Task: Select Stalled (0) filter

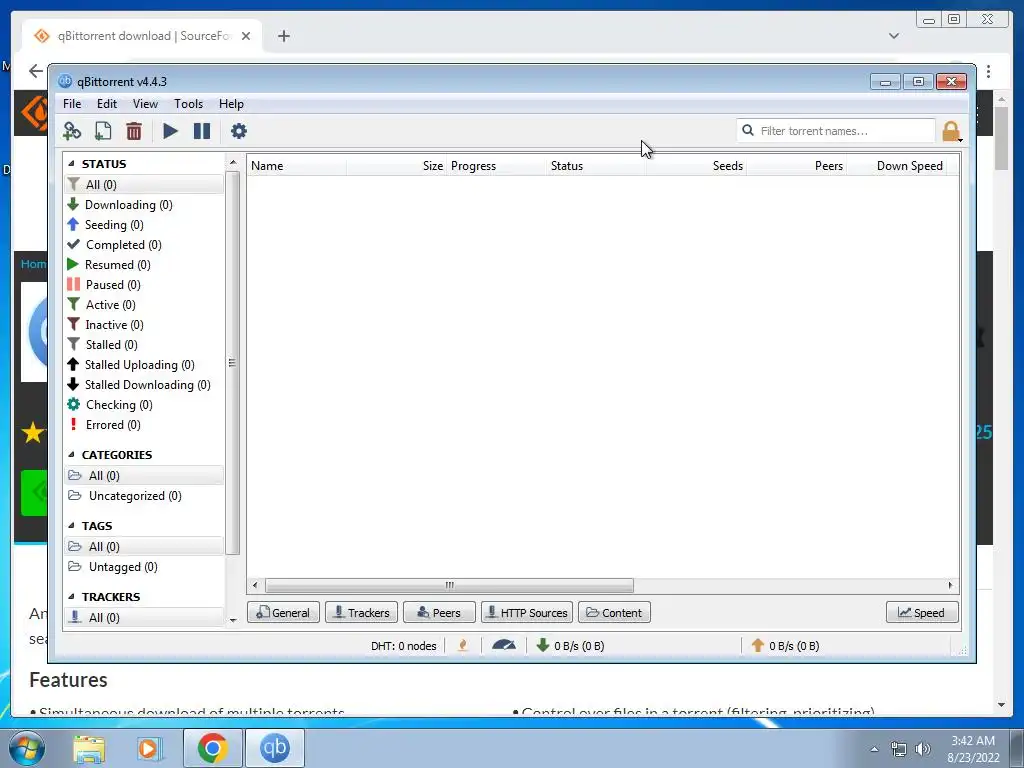Action: pos(144,345)
